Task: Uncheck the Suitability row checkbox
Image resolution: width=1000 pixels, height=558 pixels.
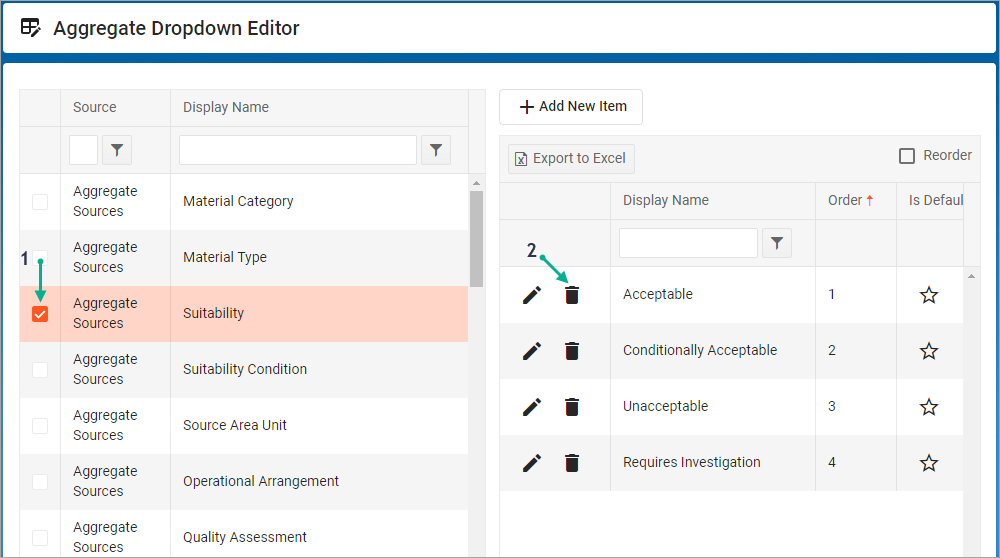Action: point(40,314)
